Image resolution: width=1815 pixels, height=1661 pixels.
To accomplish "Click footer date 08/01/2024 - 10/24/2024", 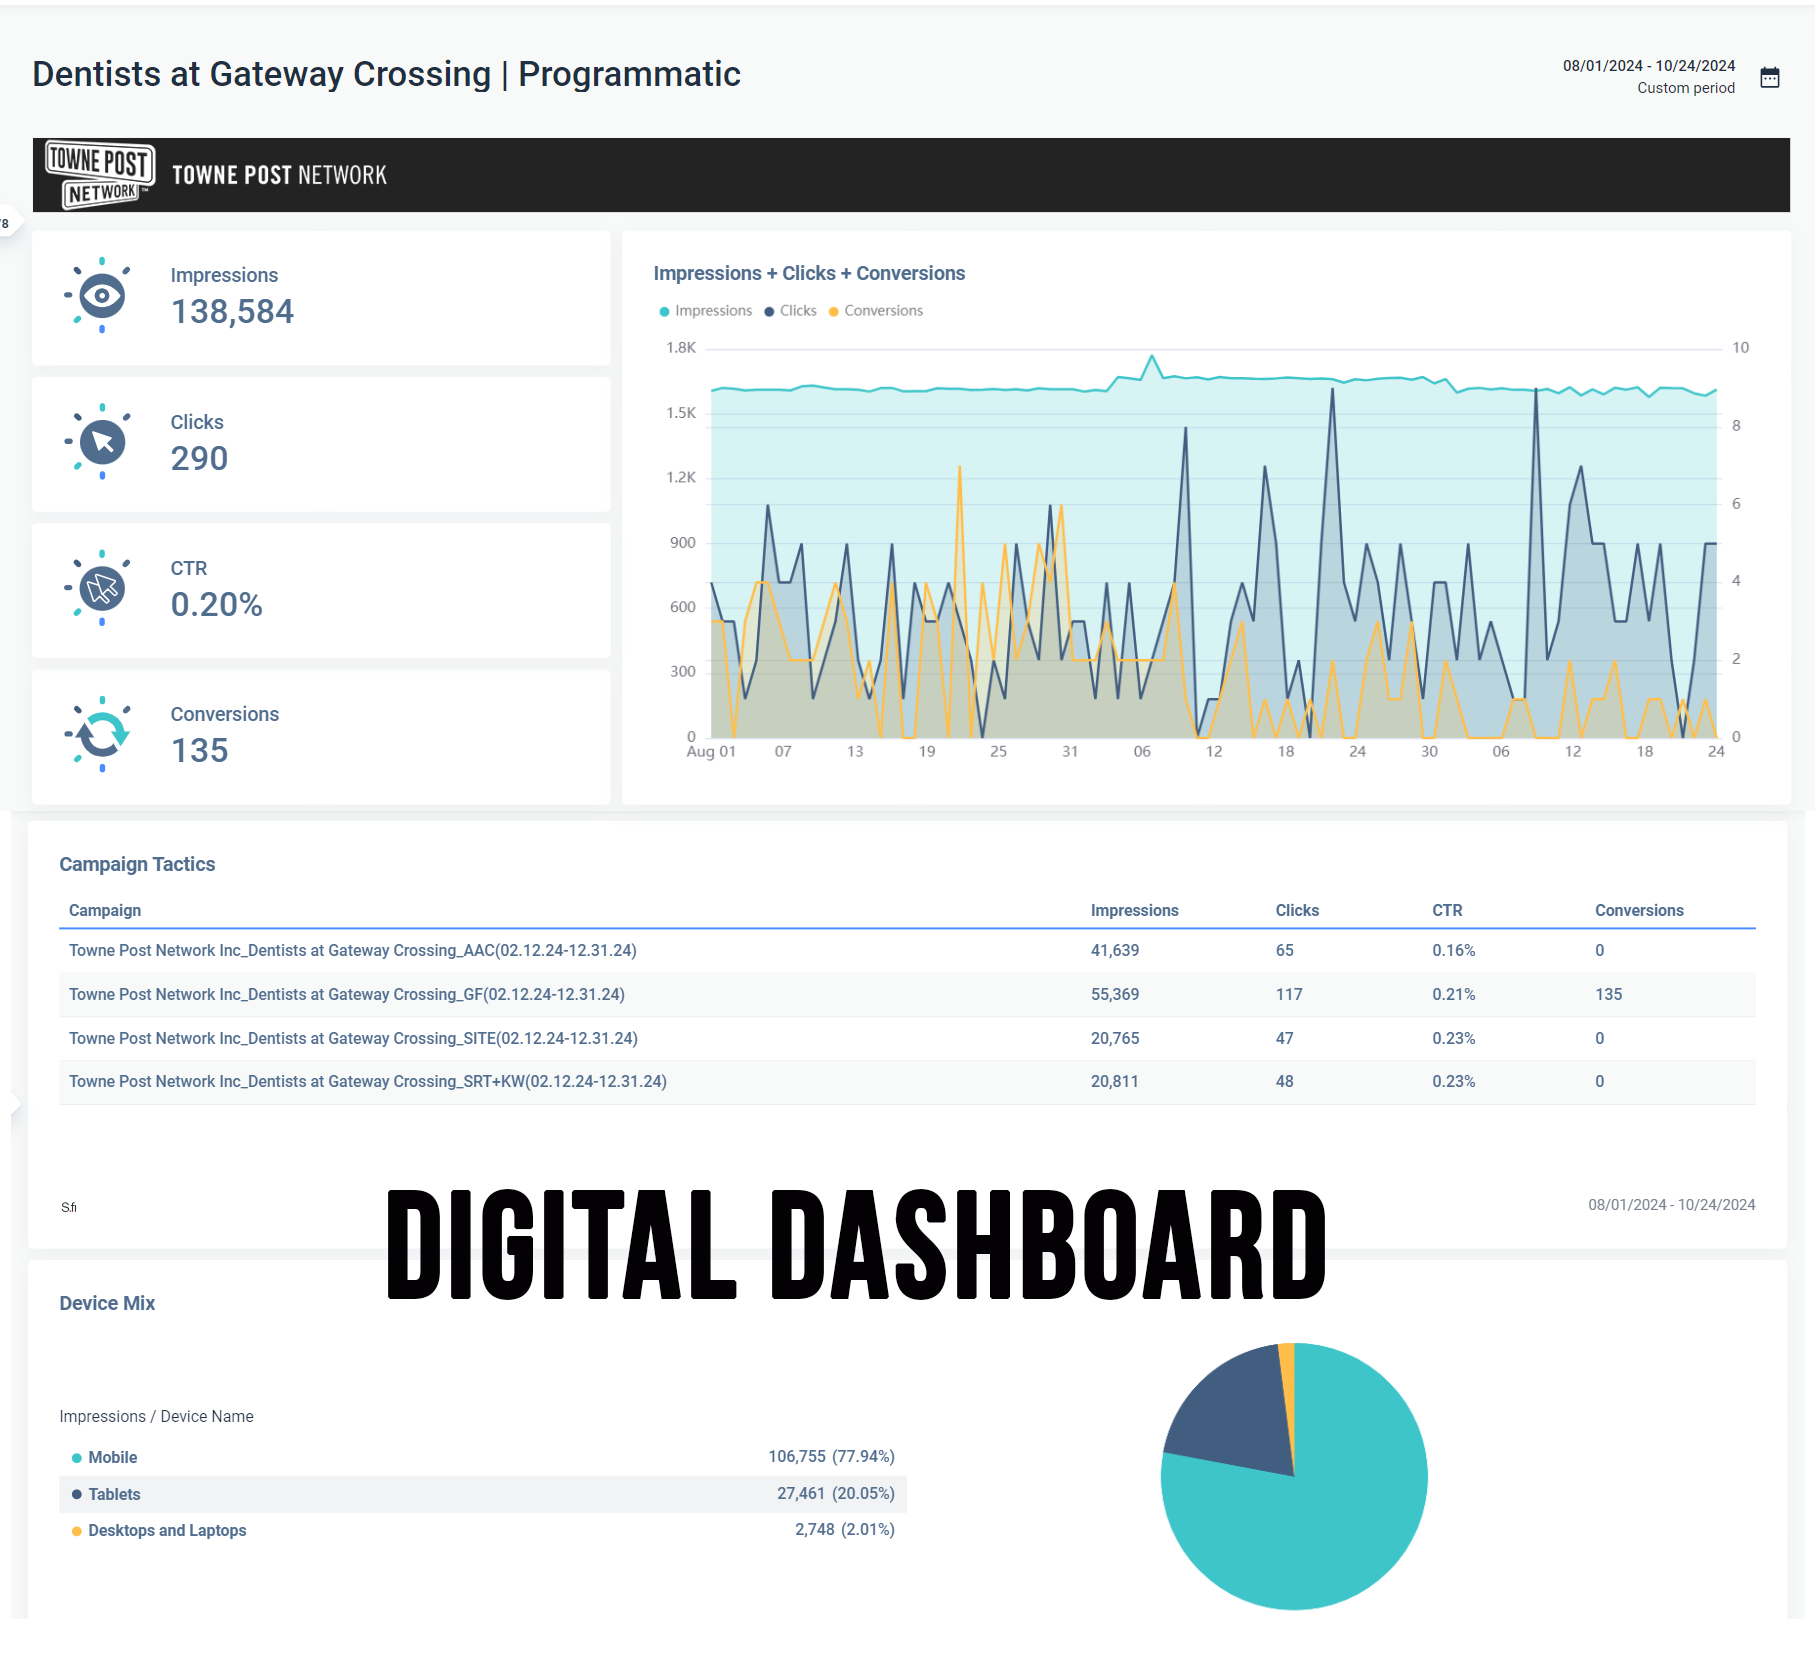I will pos(1671,1204).
